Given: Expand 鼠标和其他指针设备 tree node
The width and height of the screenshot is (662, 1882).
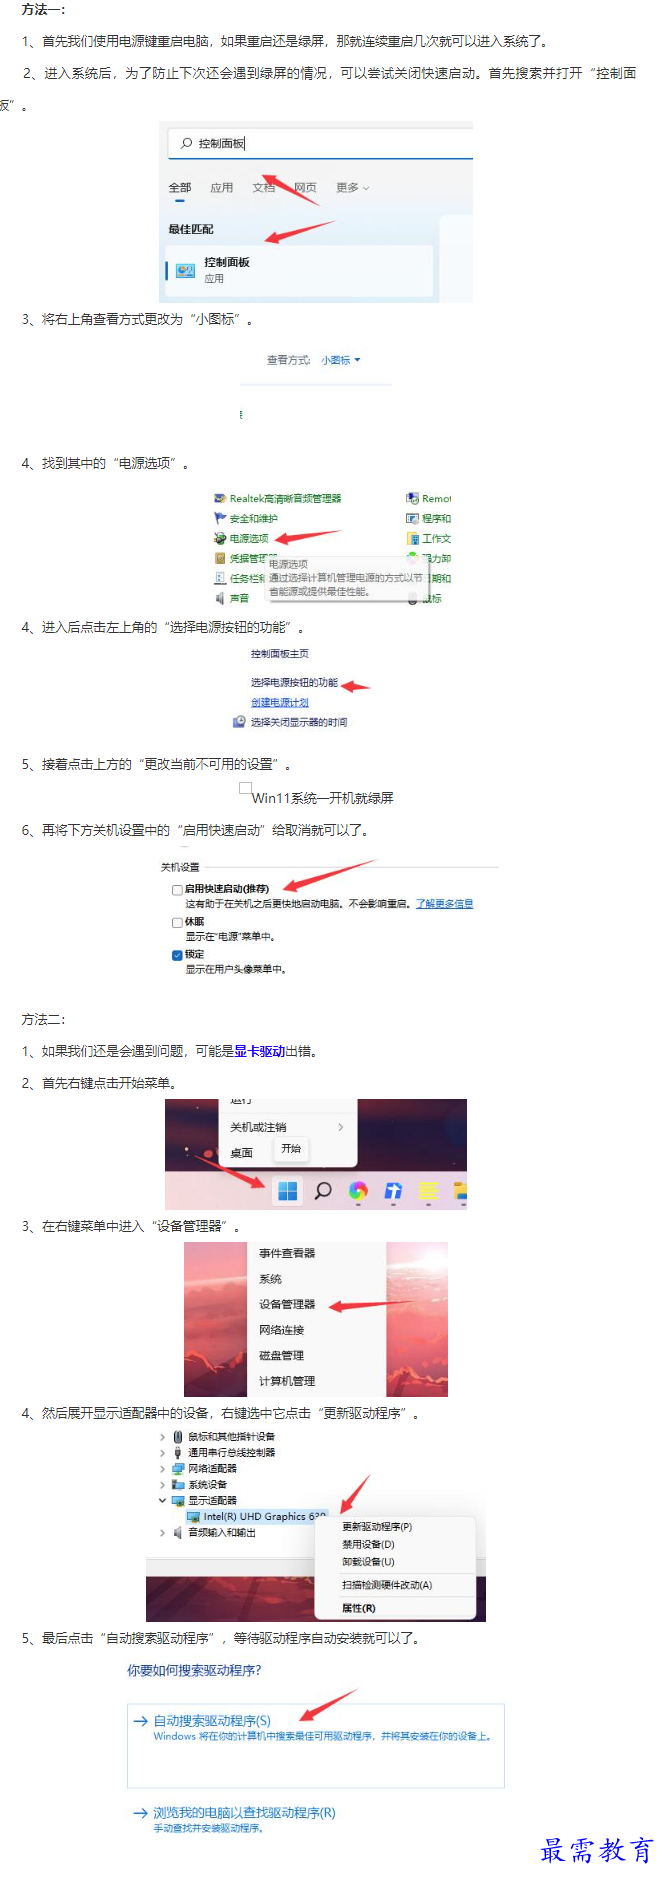Looking at the screenshot, I should pos(163,1437).
